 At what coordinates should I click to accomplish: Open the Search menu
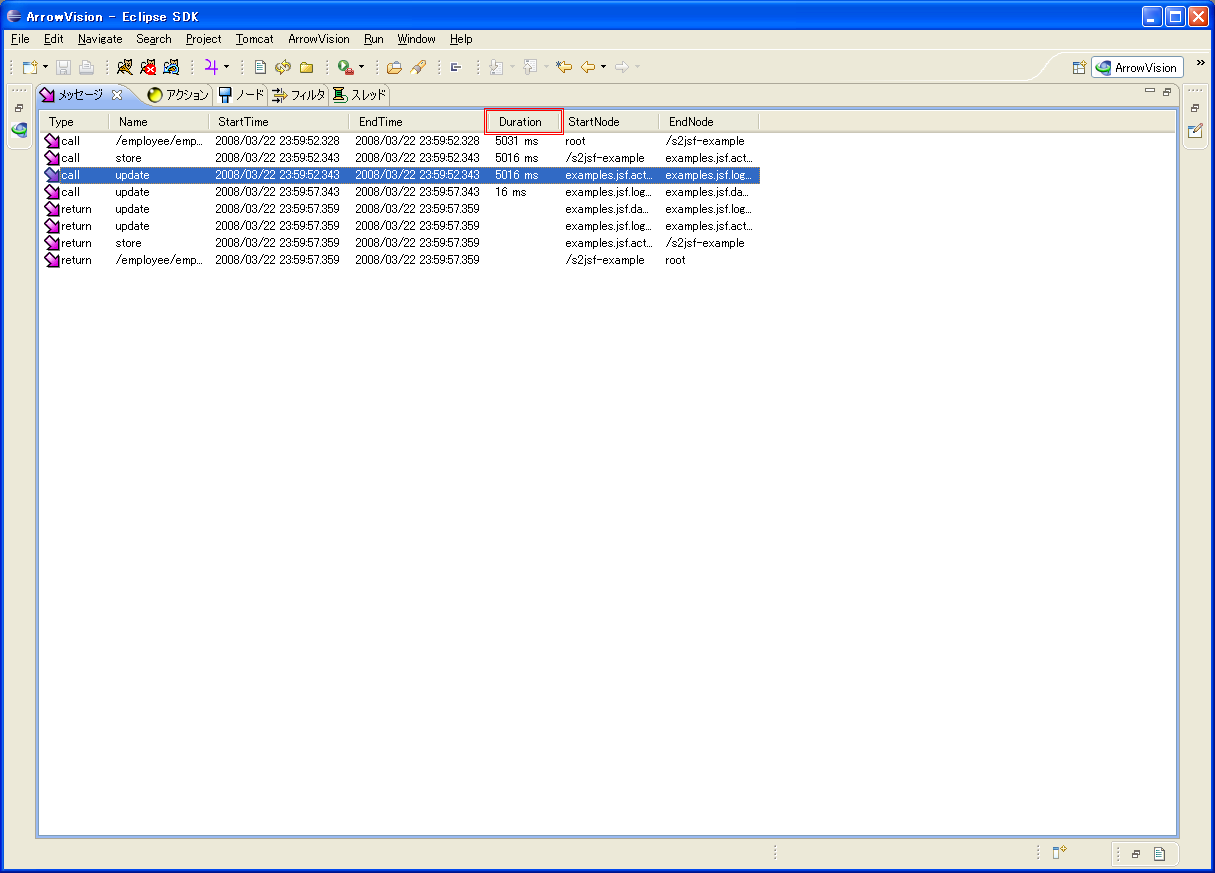[x=154, y=39]
